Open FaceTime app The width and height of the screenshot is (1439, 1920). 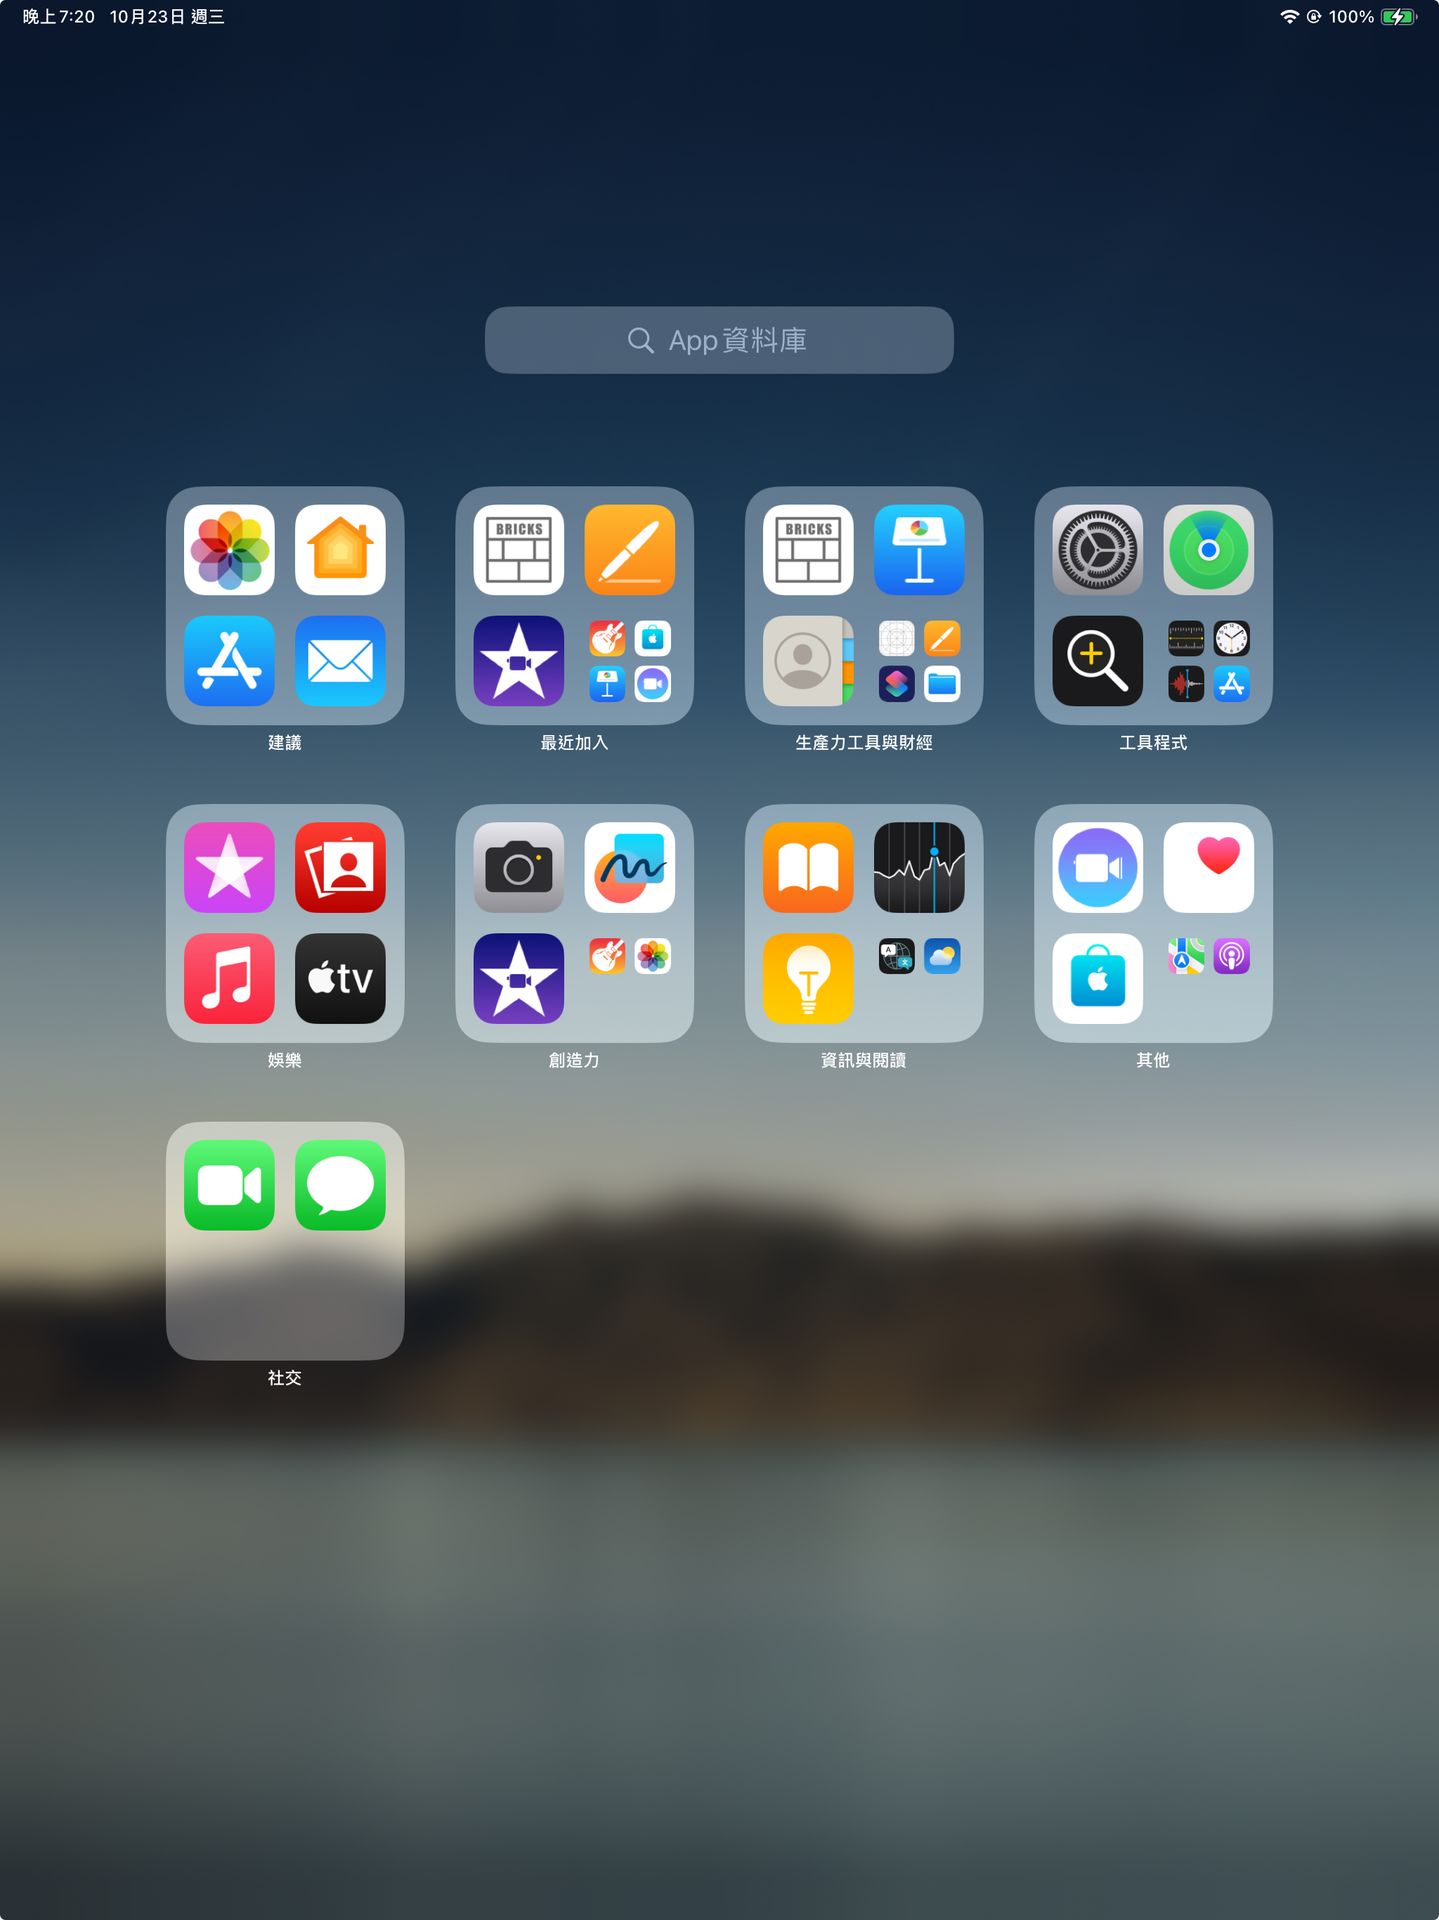[229, 1186]
